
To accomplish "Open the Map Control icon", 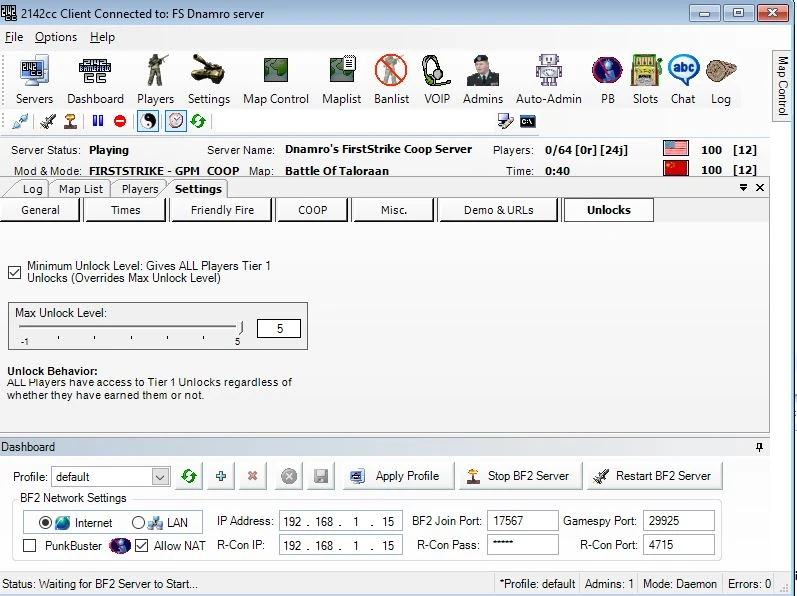I will point(275,80).
